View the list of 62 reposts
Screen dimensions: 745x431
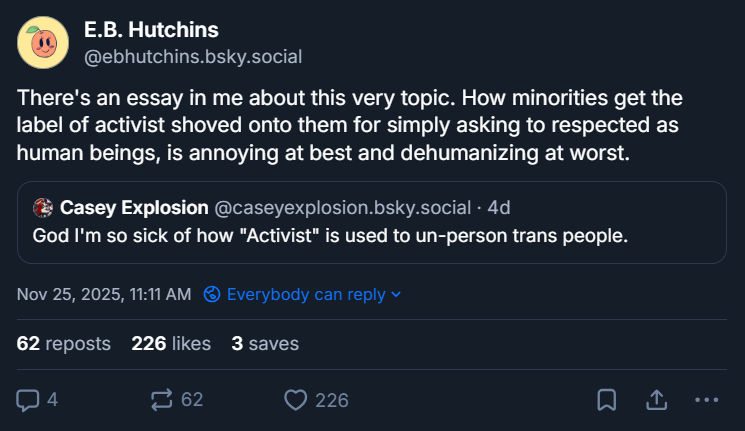(x=64, y=344)
